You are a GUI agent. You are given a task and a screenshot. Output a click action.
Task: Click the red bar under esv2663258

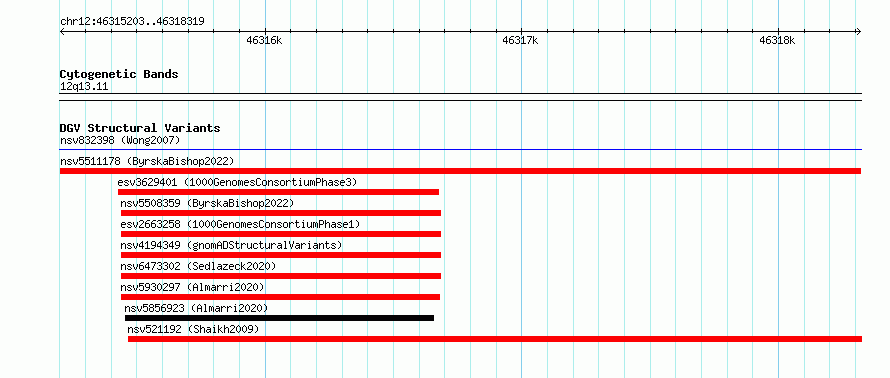[x=280, y=234]
